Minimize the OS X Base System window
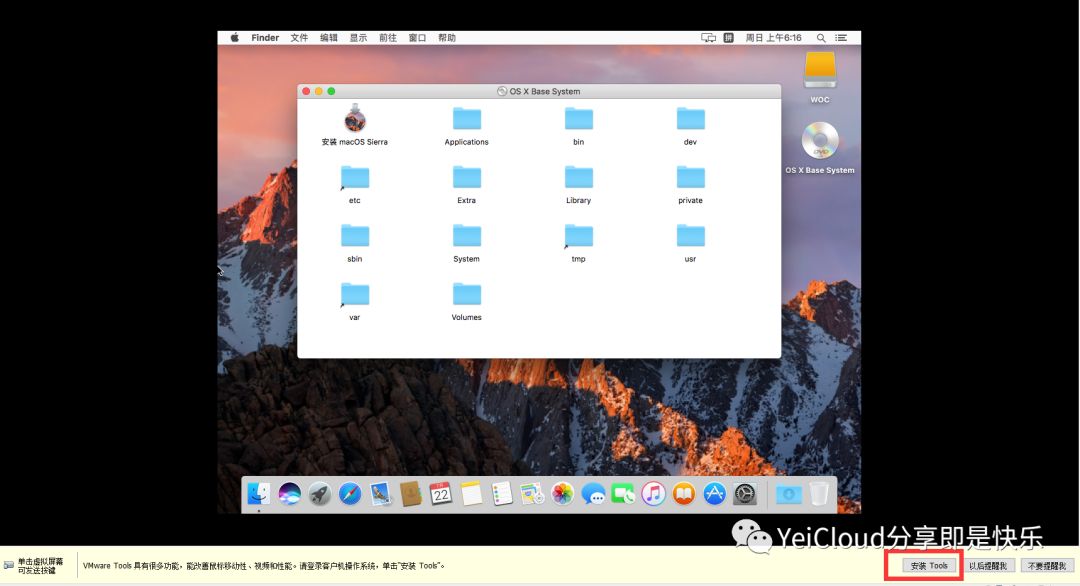The width and height of the screenshot is (1080, 586). coord(319,91)
